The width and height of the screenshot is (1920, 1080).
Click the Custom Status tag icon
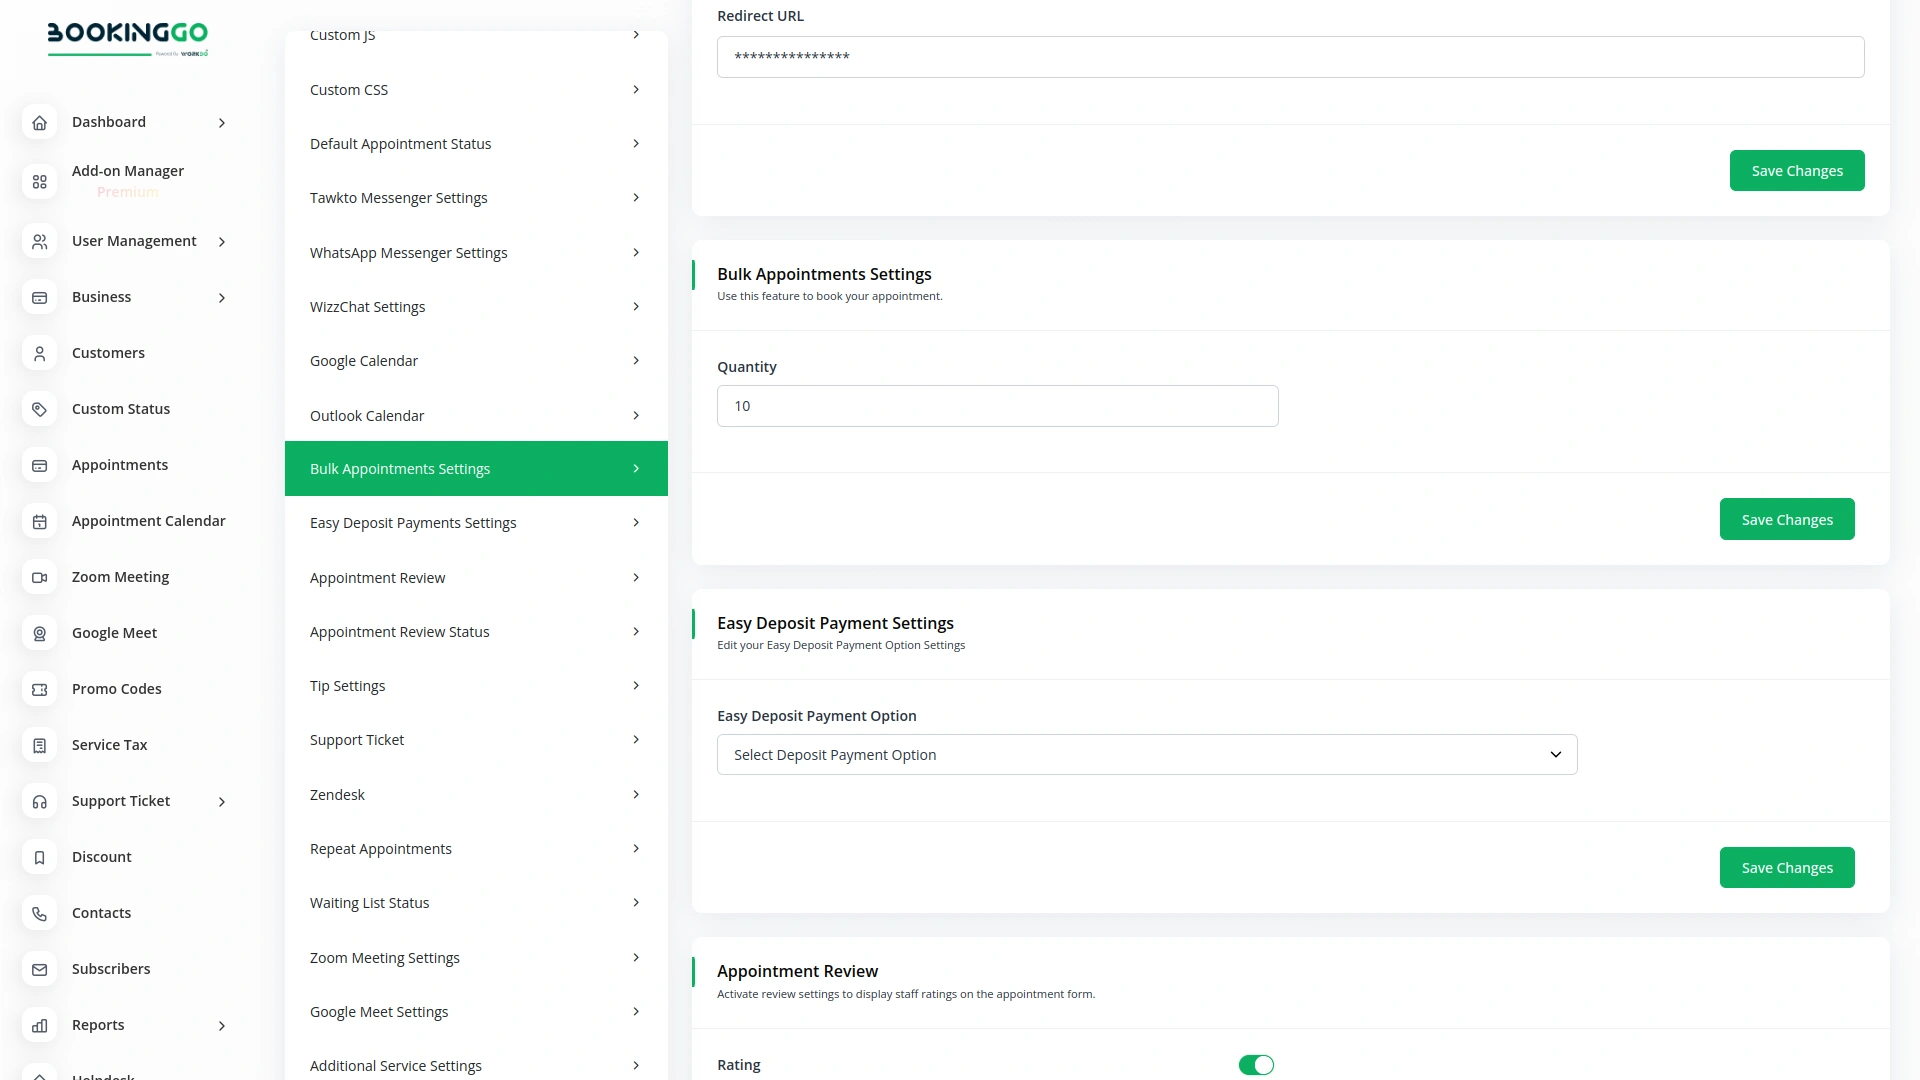pyautogui.click(x=39, y=409)
